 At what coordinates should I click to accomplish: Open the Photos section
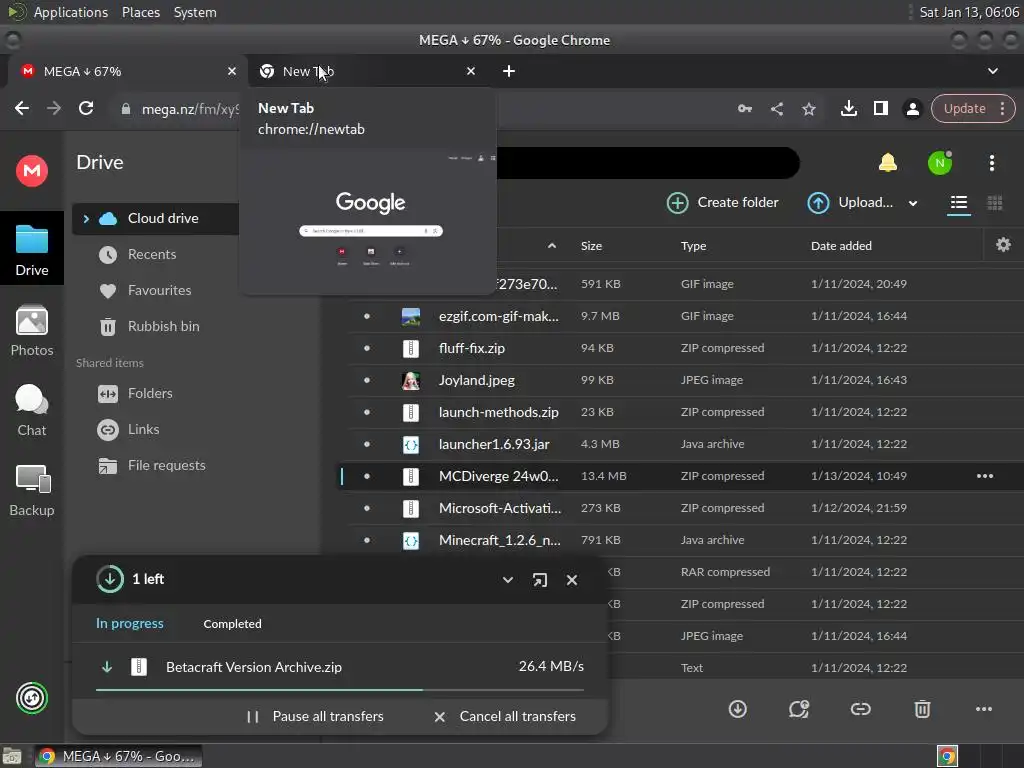point(31,331)
